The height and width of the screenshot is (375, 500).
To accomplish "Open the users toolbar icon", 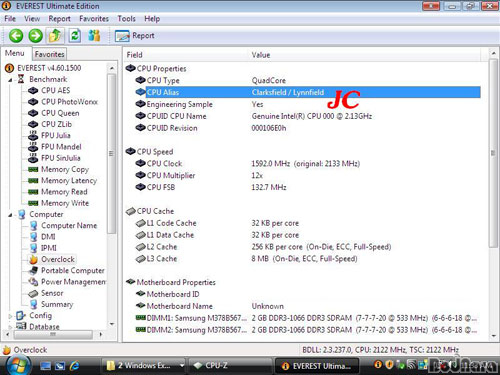I will (x=94, y=36).
